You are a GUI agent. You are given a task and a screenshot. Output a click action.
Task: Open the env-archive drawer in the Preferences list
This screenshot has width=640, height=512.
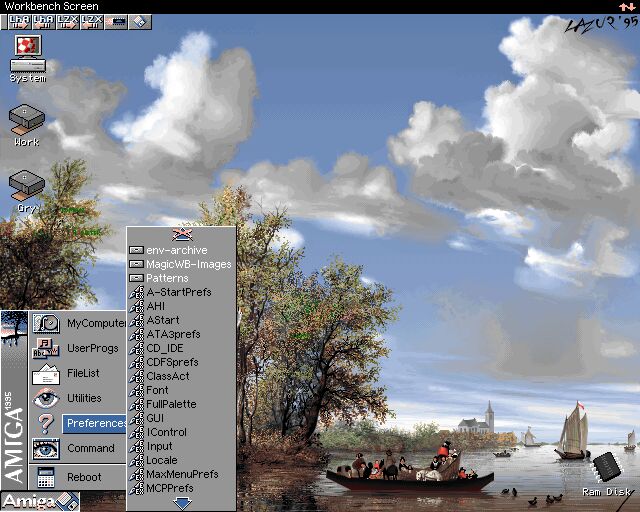click(x=181, y=250)
